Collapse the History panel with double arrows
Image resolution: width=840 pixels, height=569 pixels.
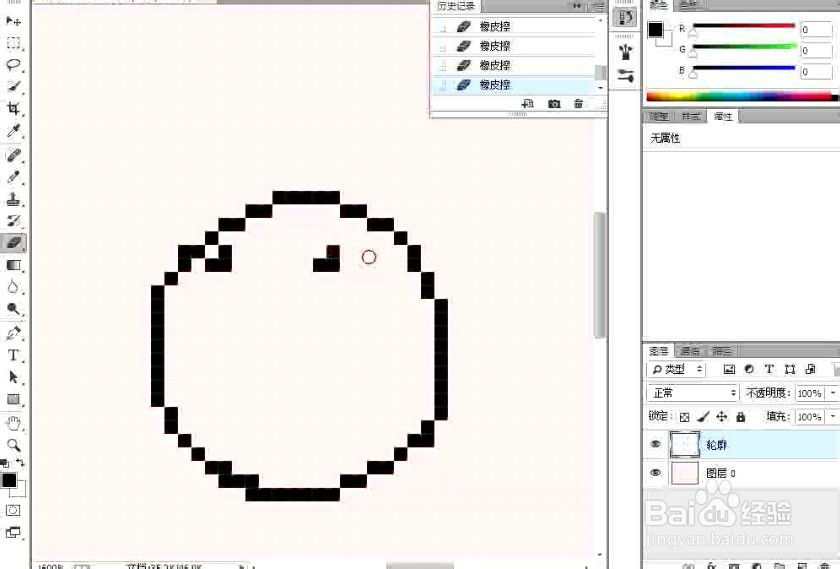click(577, 6)
